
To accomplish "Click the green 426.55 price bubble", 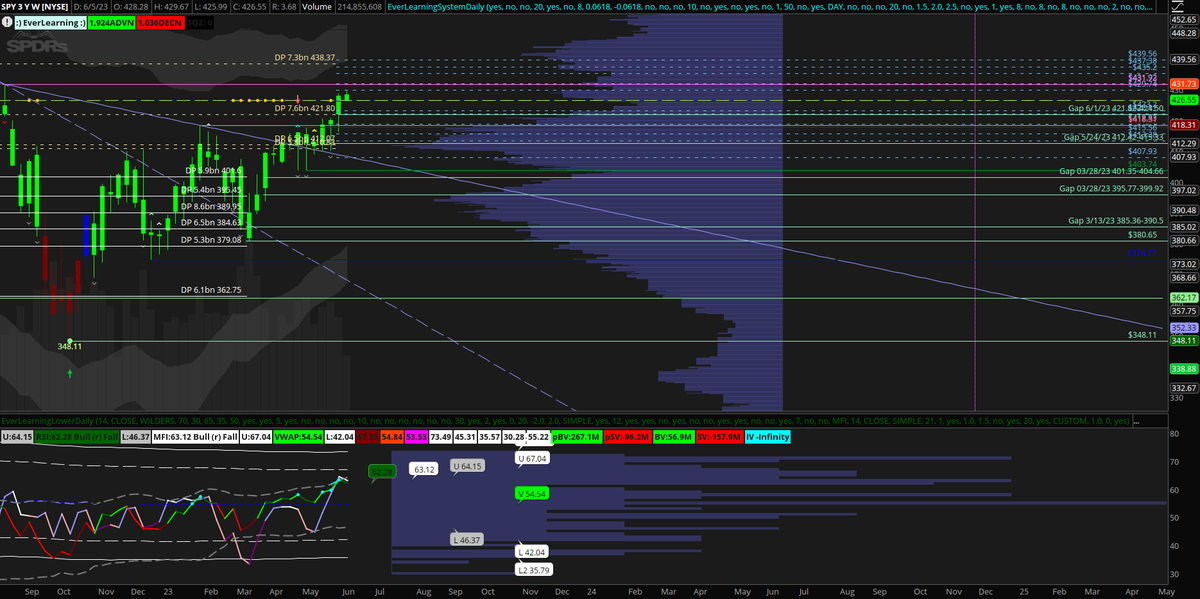I will (1184, 100).
